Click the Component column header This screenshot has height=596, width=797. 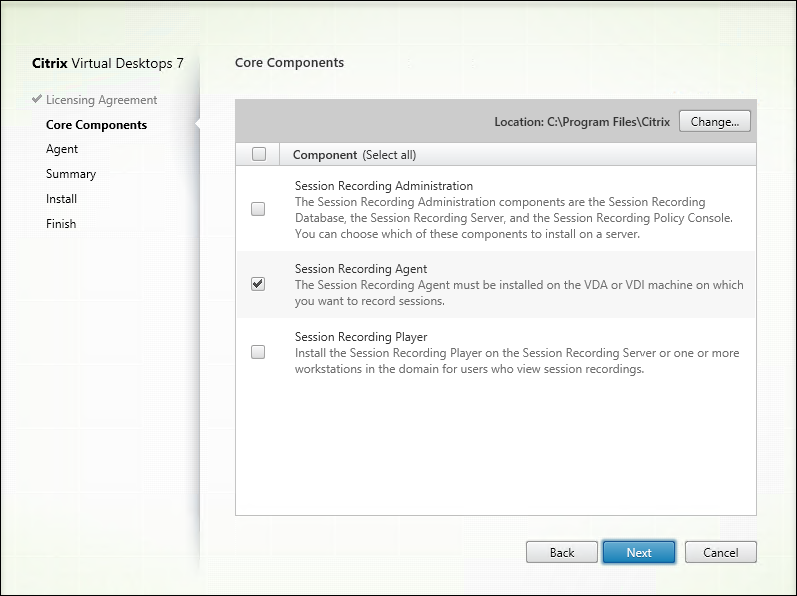click(325, 155)
